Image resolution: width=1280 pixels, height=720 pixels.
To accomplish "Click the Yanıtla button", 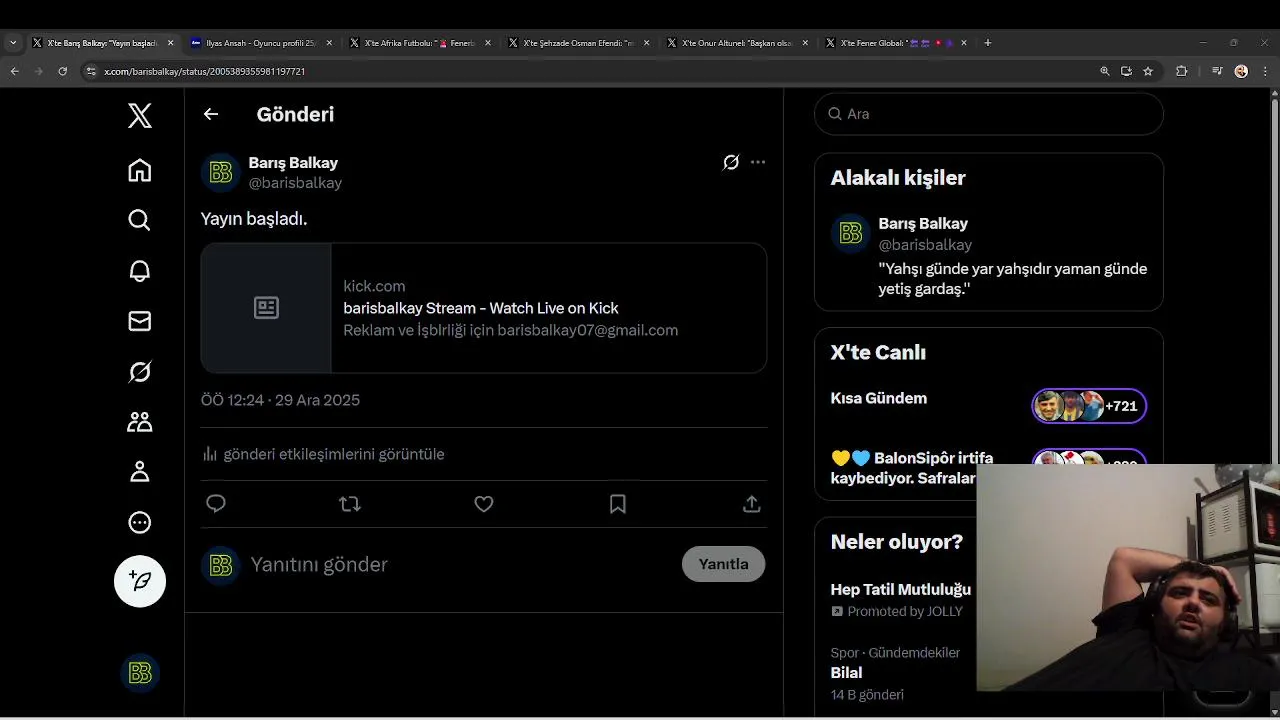I will point(723,564).
